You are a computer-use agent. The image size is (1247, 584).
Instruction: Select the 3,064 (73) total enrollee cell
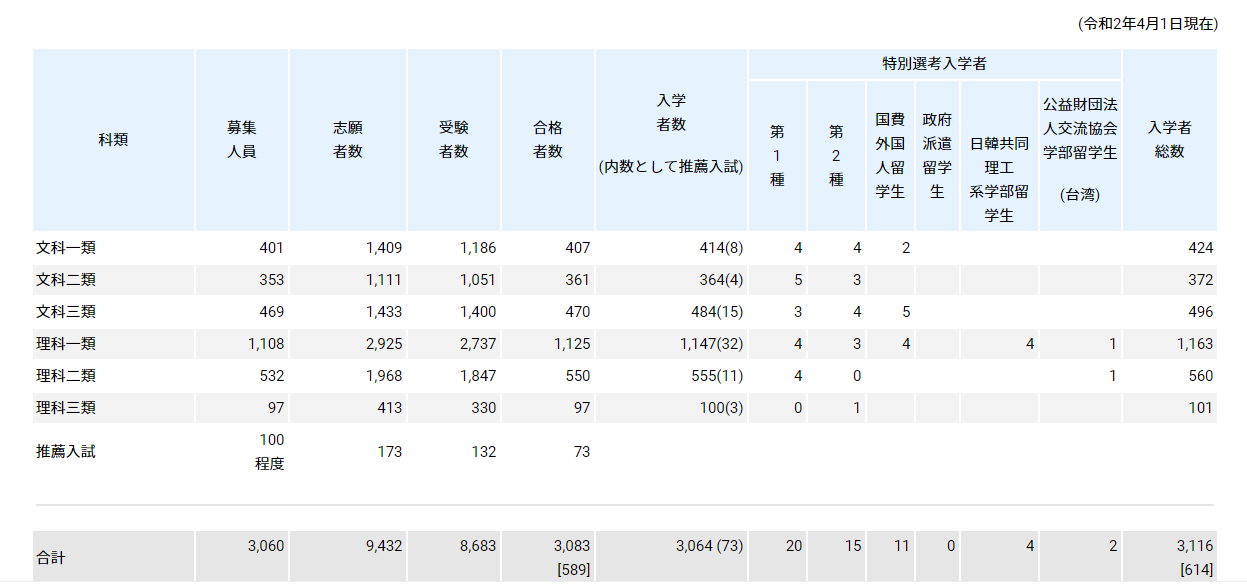[709, 546]
